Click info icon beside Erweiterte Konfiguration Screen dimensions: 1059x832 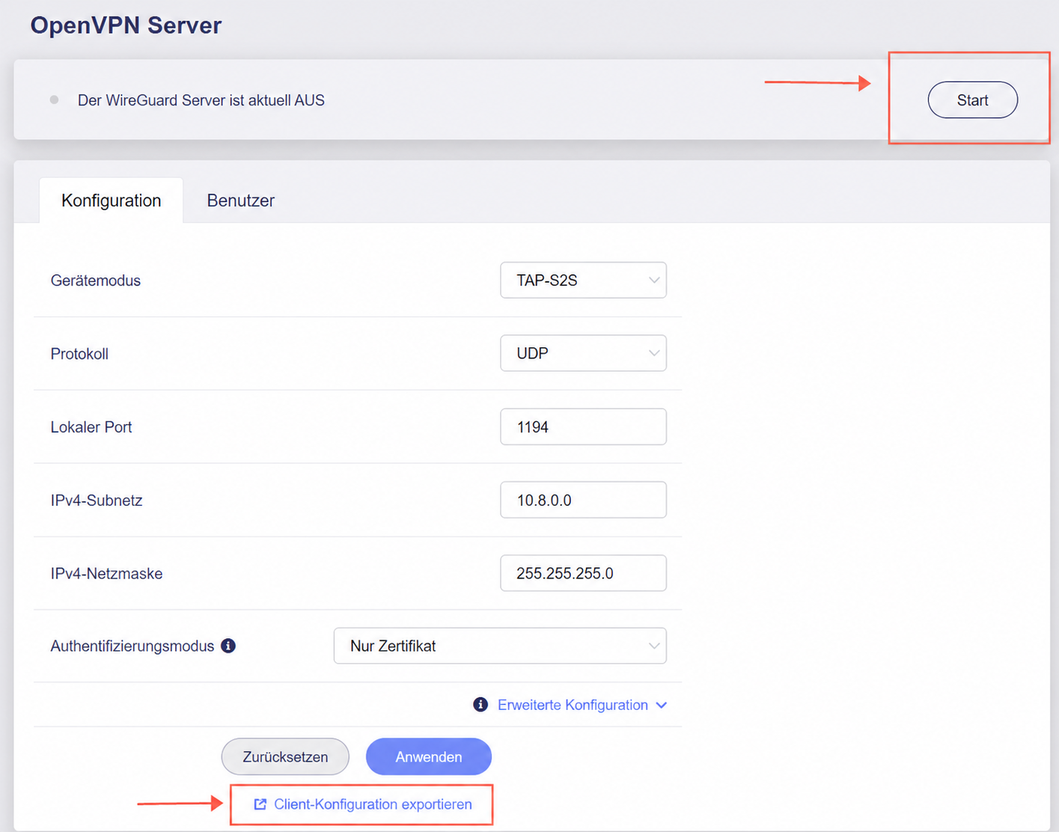(x=480, y=705)
